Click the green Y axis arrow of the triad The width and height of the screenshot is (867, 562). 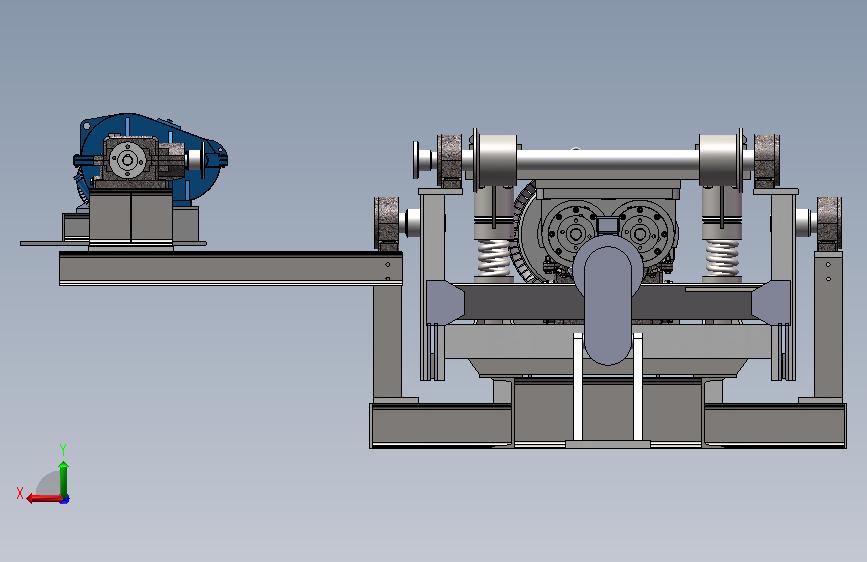click(x=64, y=478)
